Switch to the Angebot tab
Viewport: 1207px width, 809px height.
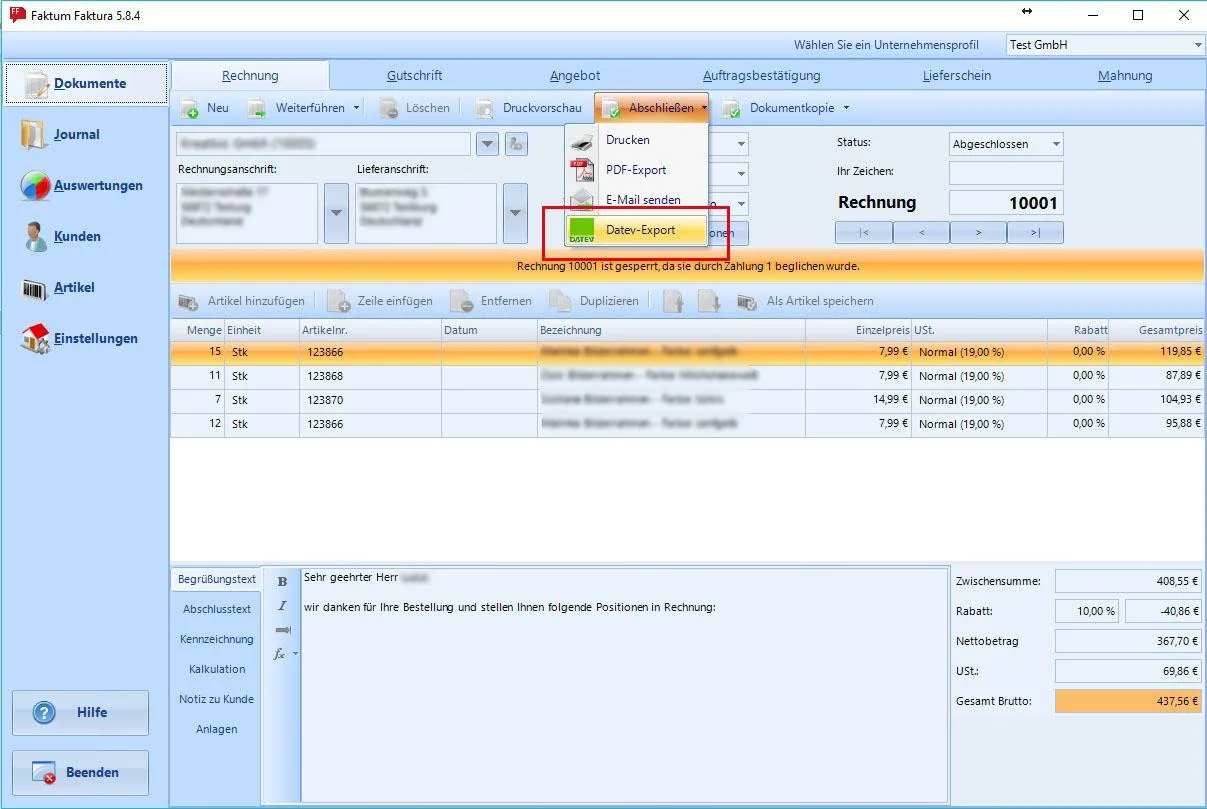575,76
